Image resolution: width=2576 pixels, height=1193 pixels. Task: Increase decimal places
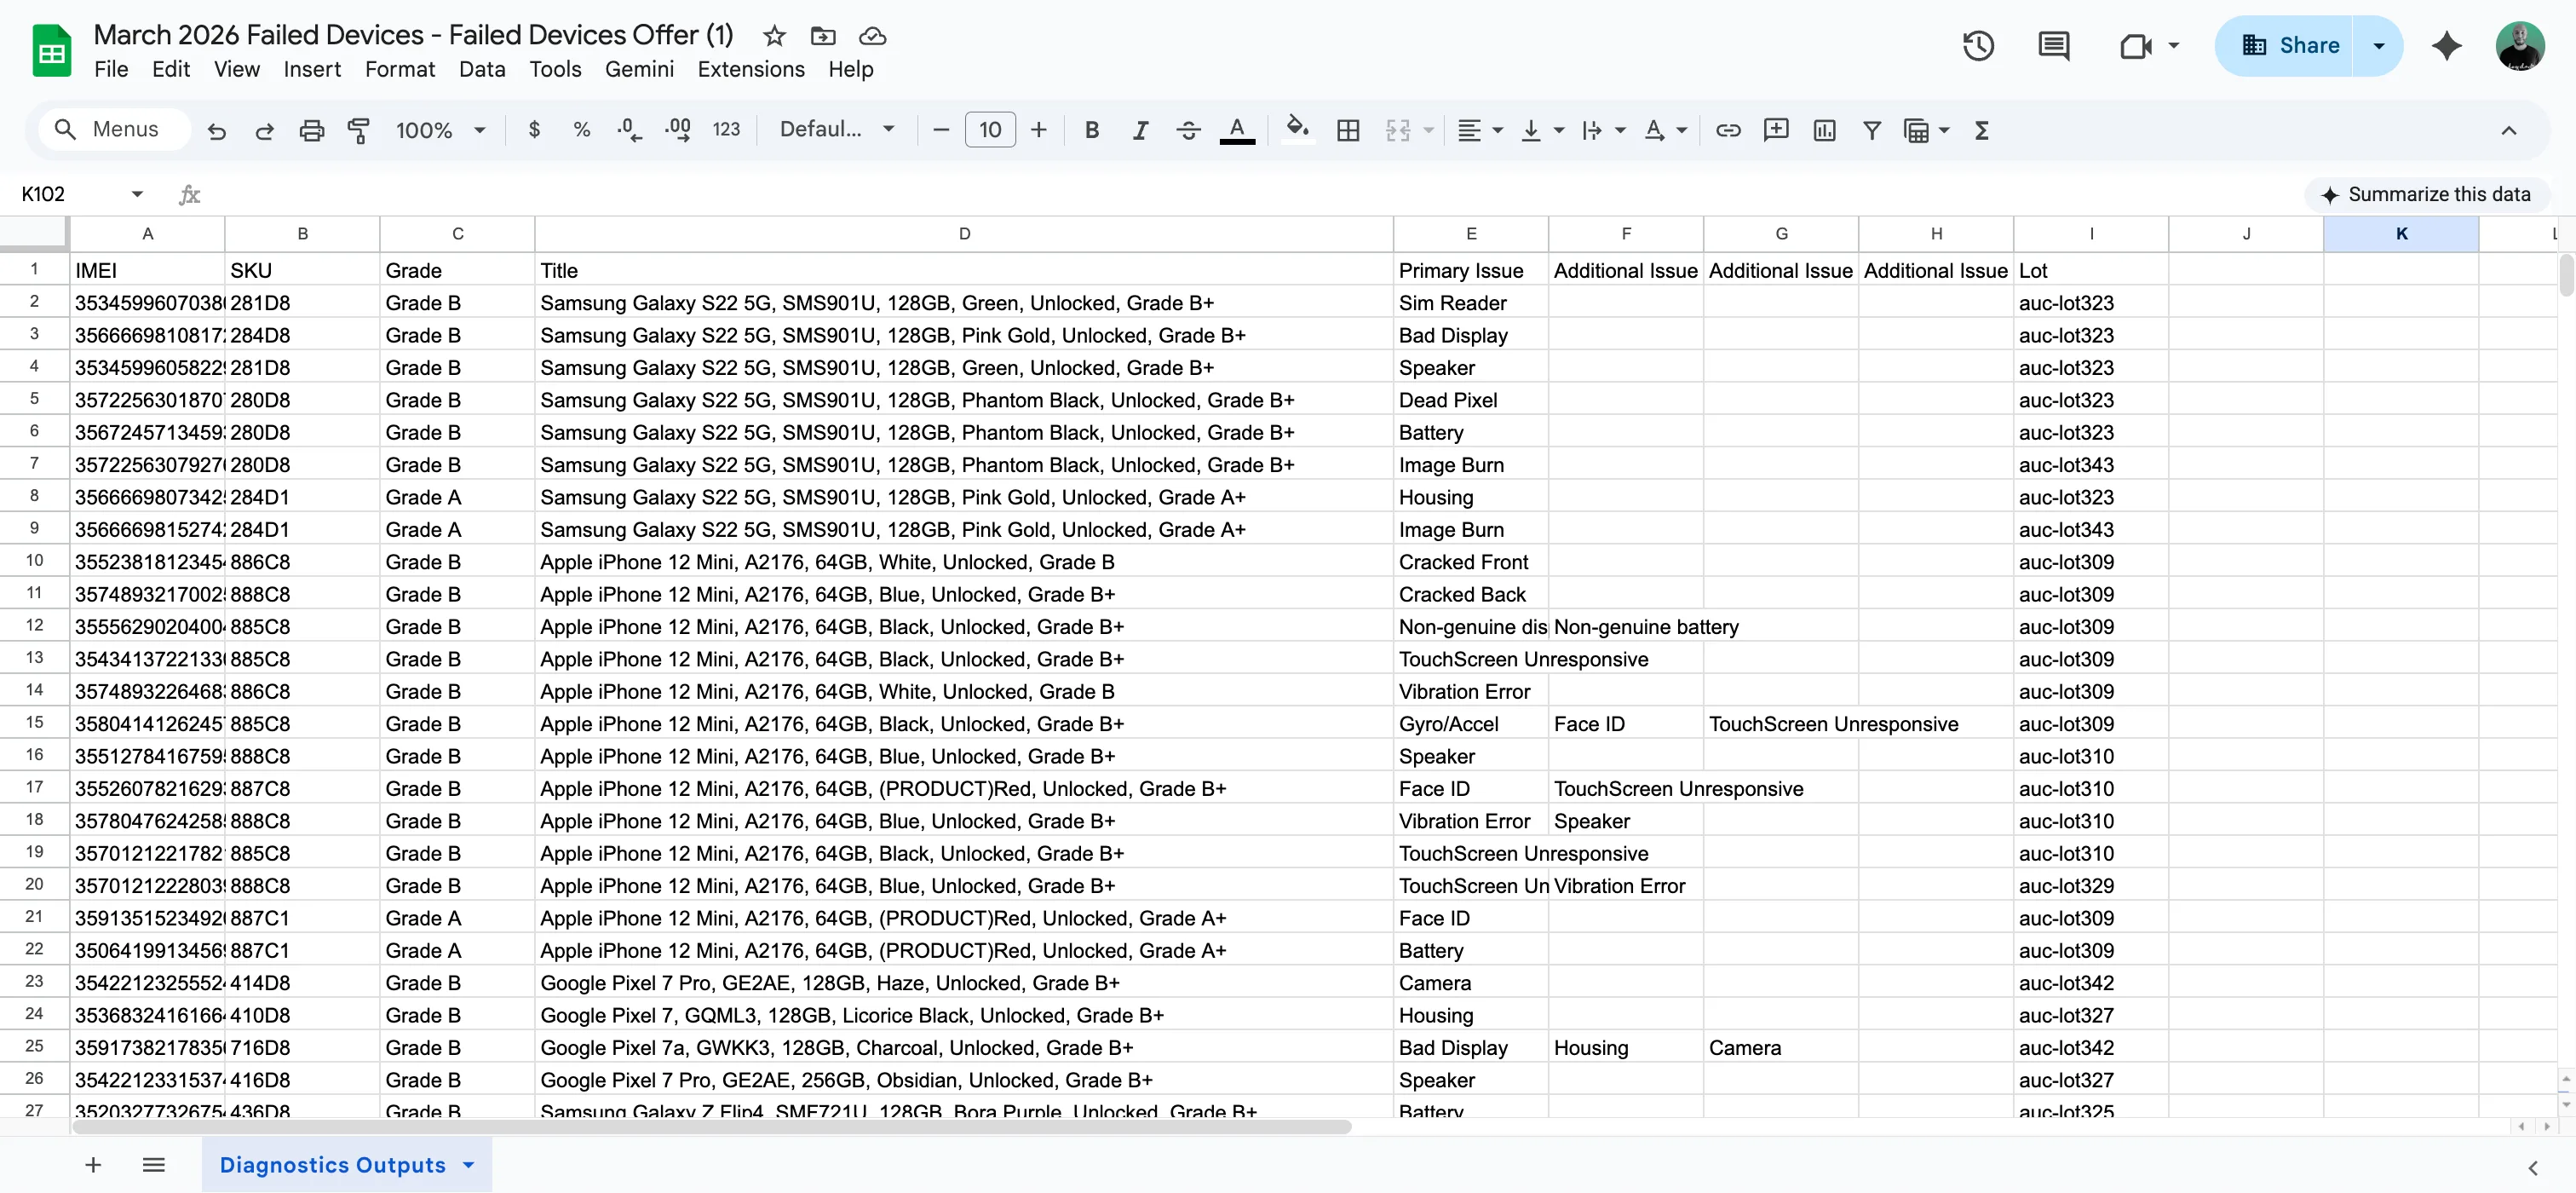(677, 130)
